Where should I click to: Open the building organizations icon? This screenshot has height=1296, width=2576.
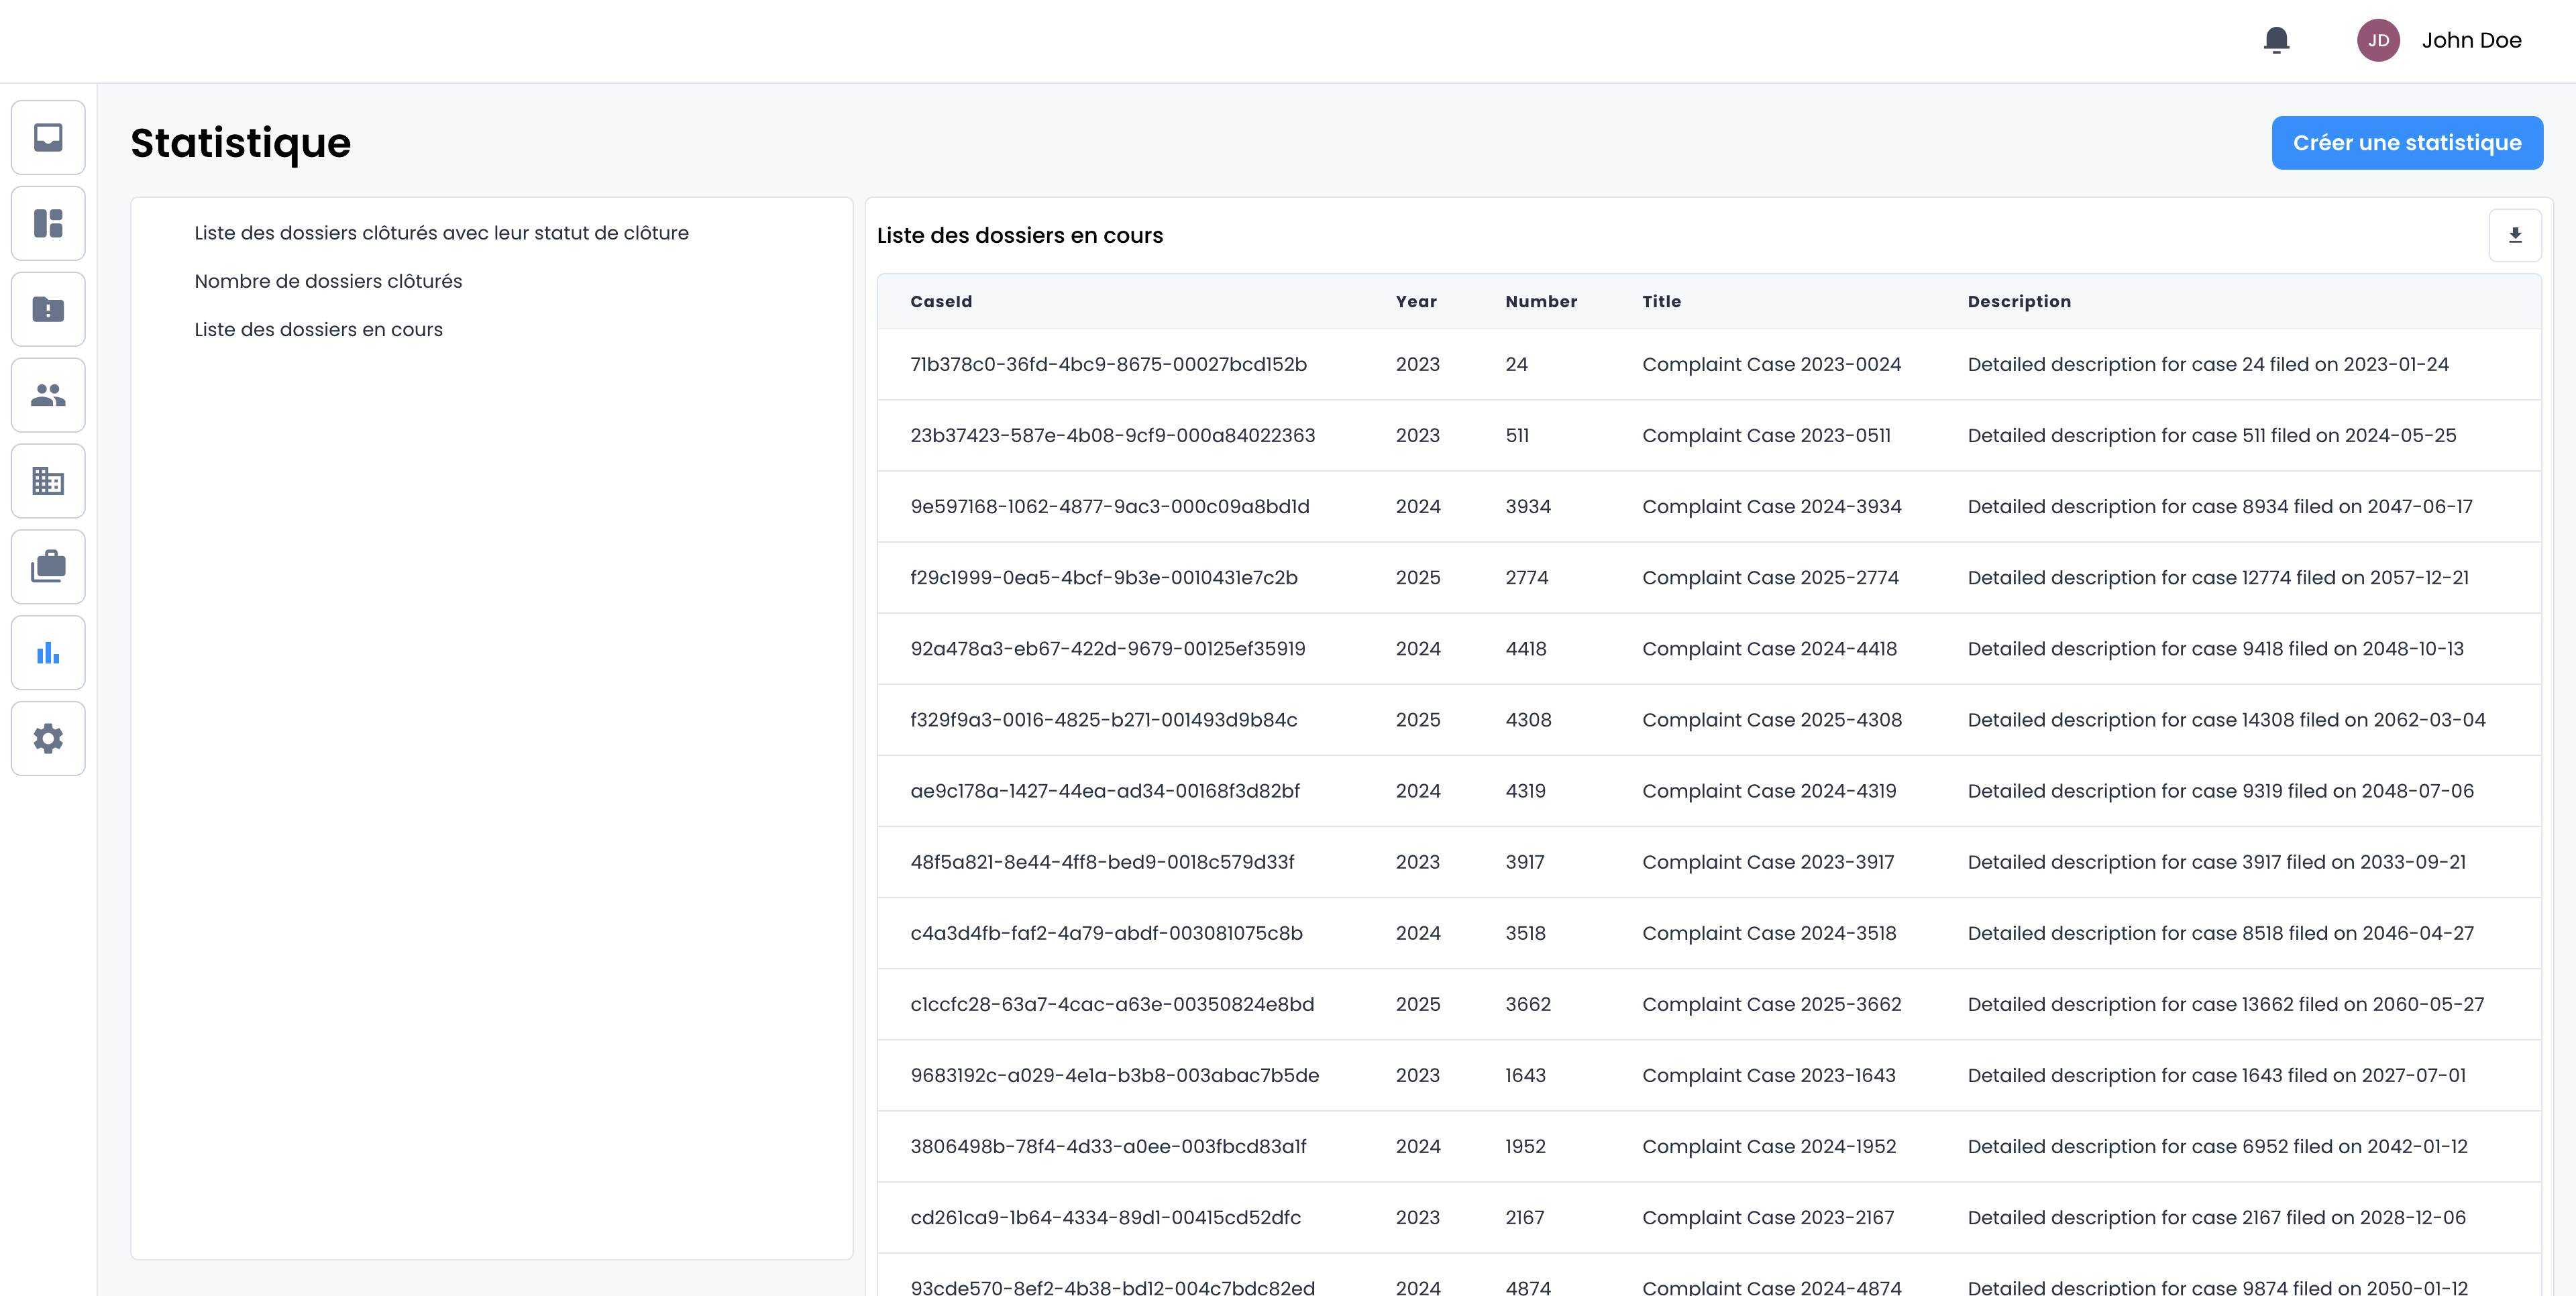(x=48, y=481)
